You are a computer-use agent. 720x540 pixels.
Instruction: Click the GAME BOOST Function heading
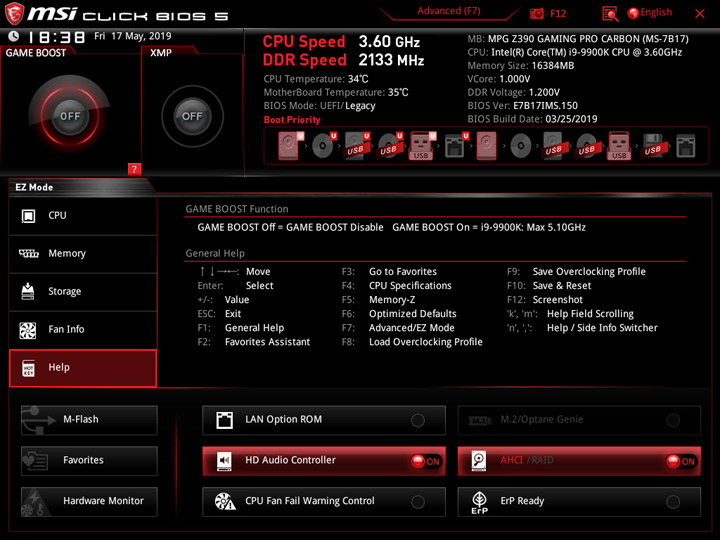(x=237, y=209)
